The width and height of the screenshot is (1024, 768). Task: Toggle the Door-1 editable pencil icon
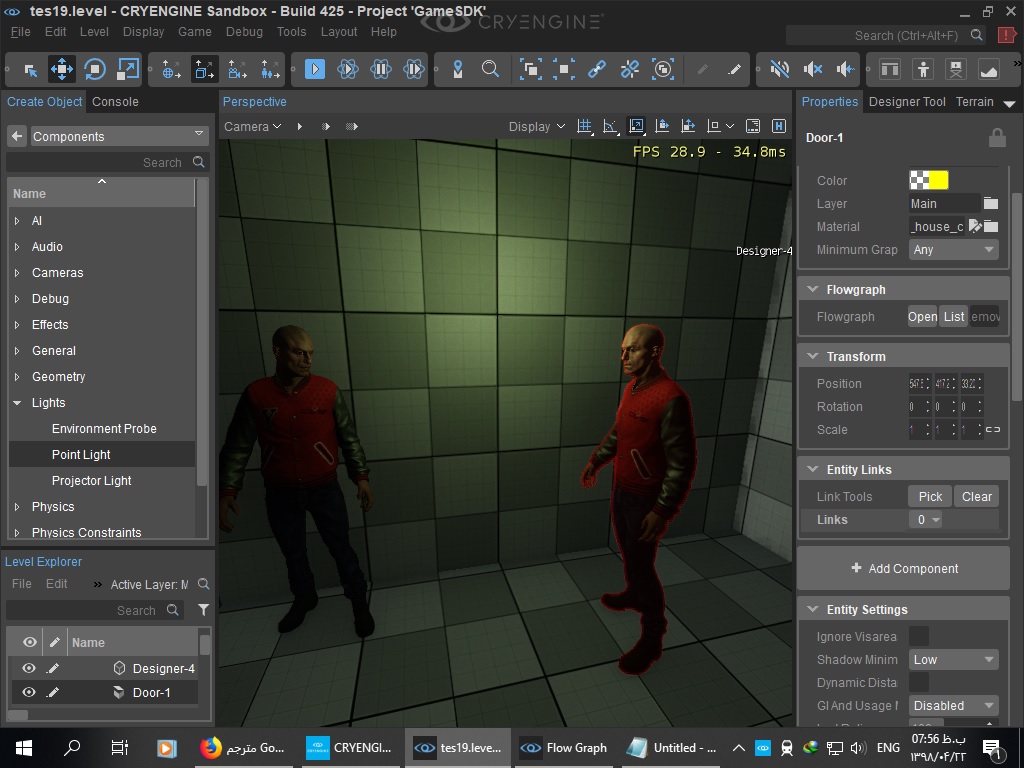53,692
